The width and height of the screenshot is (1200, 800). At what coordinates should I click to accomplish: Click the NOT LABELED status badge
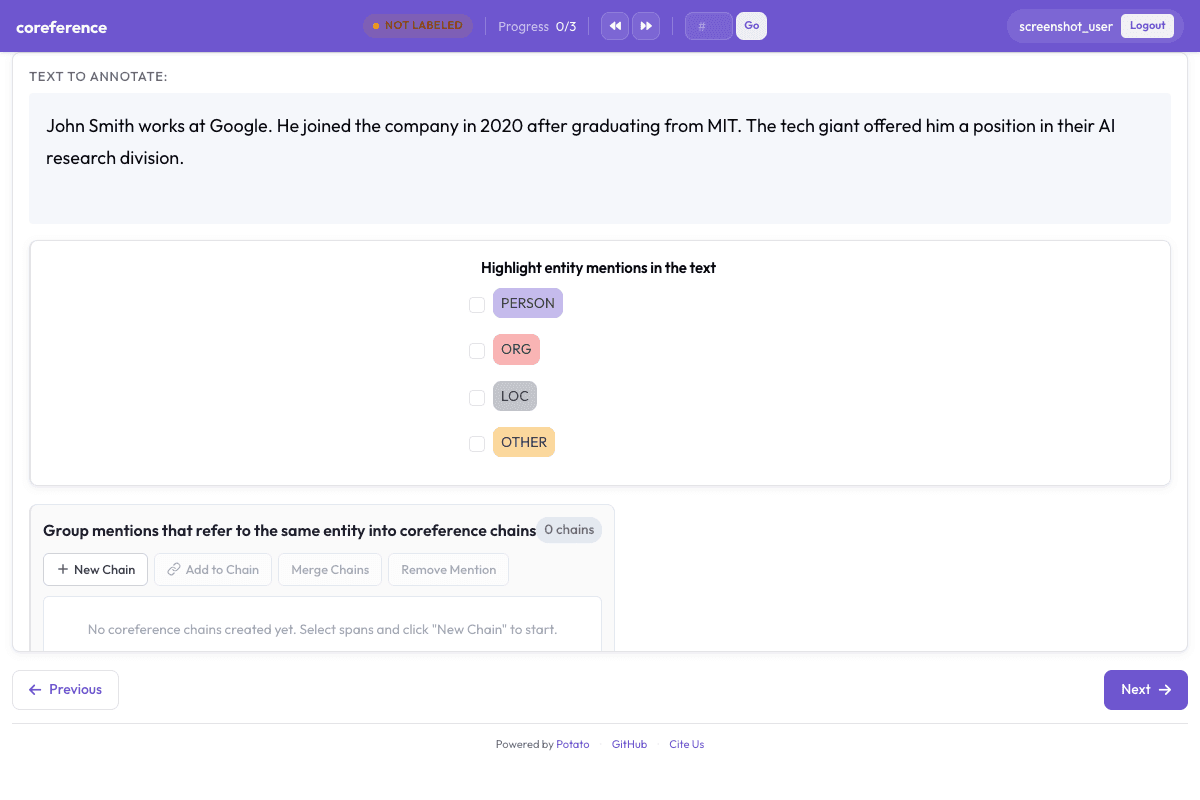[418, 26]
